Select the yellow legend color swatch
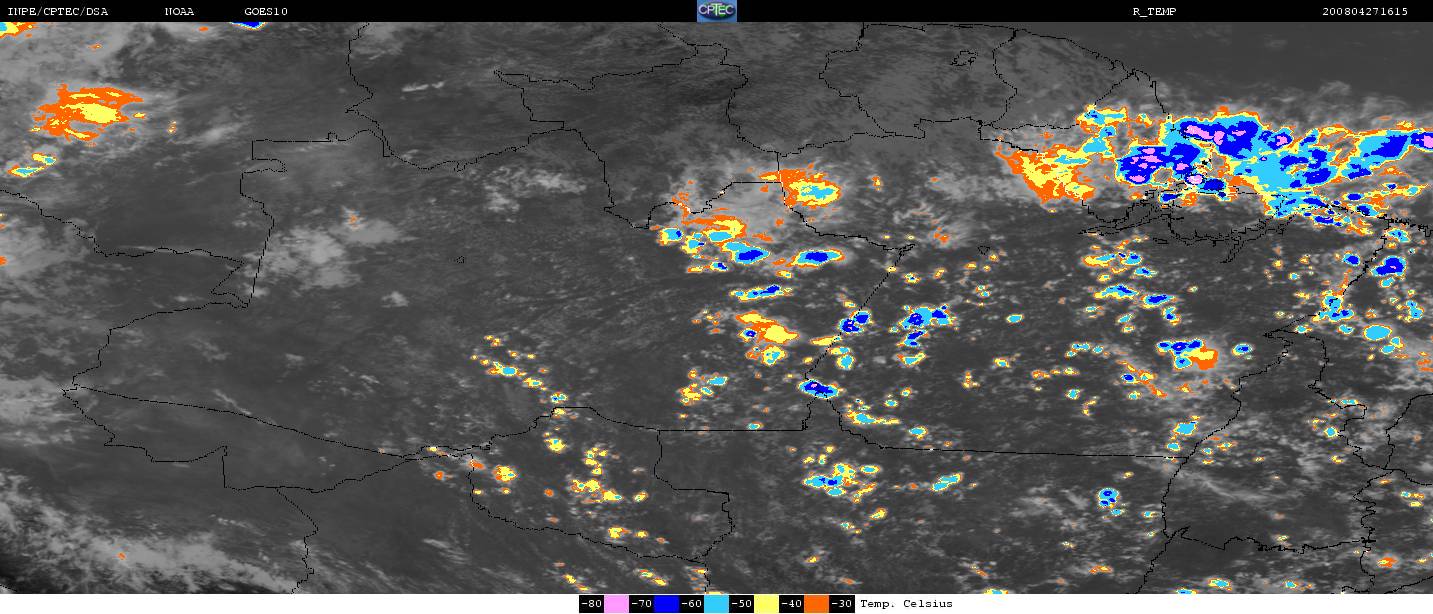The height and width of the screenshot is (614, 1433). coord(766,604)
